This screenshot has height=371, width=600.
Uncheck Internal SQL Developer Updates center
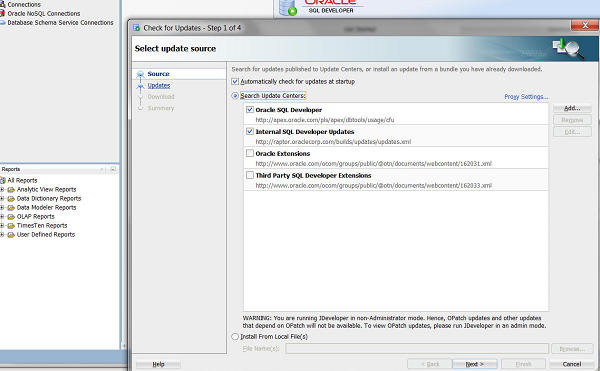[x=250, y=132]
